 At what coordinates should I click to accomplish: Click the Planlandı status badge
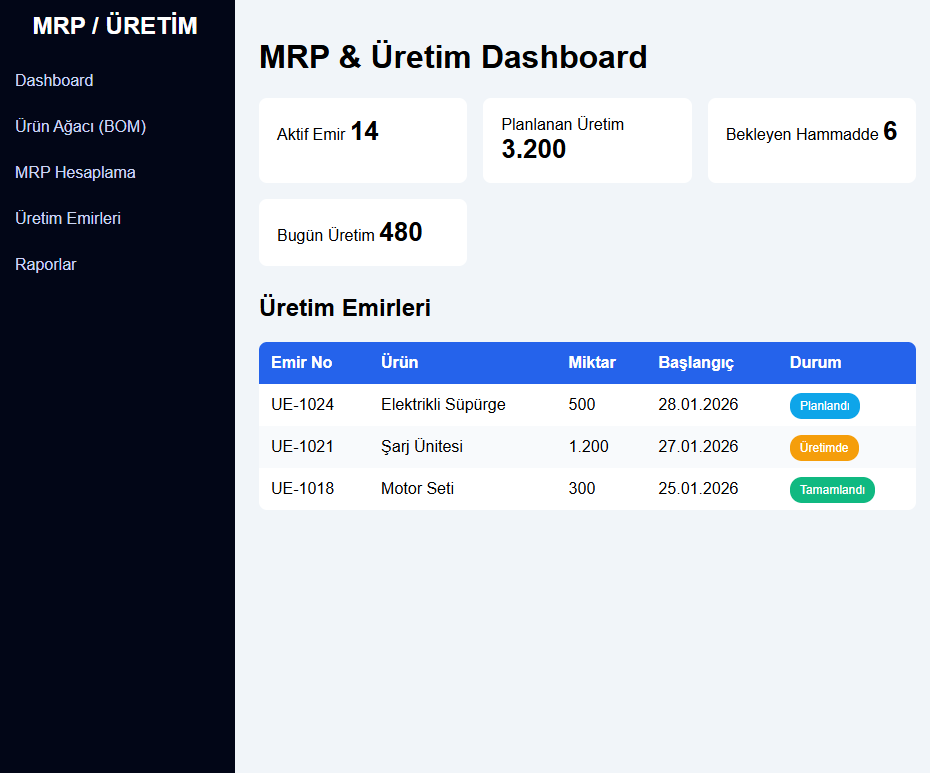(x=824, y=406)
